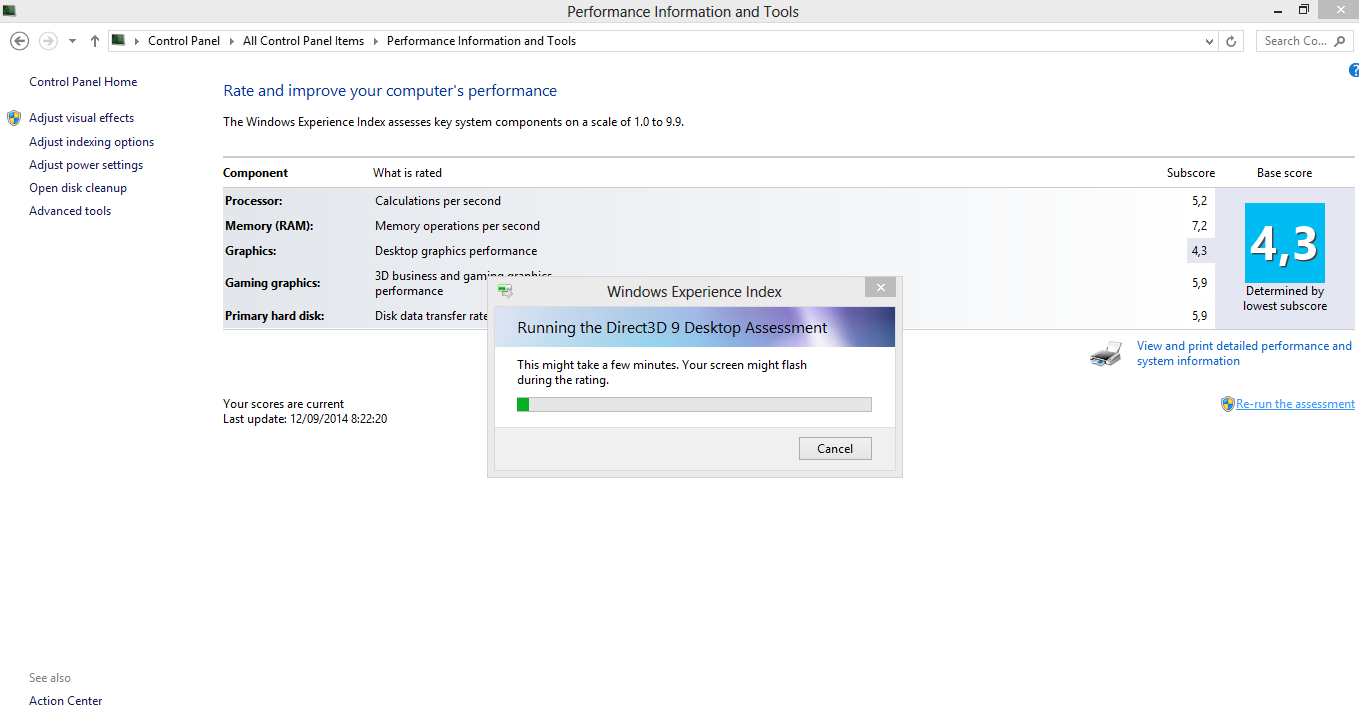Expand the chevron after All Control Panel Items

point(375,41)
